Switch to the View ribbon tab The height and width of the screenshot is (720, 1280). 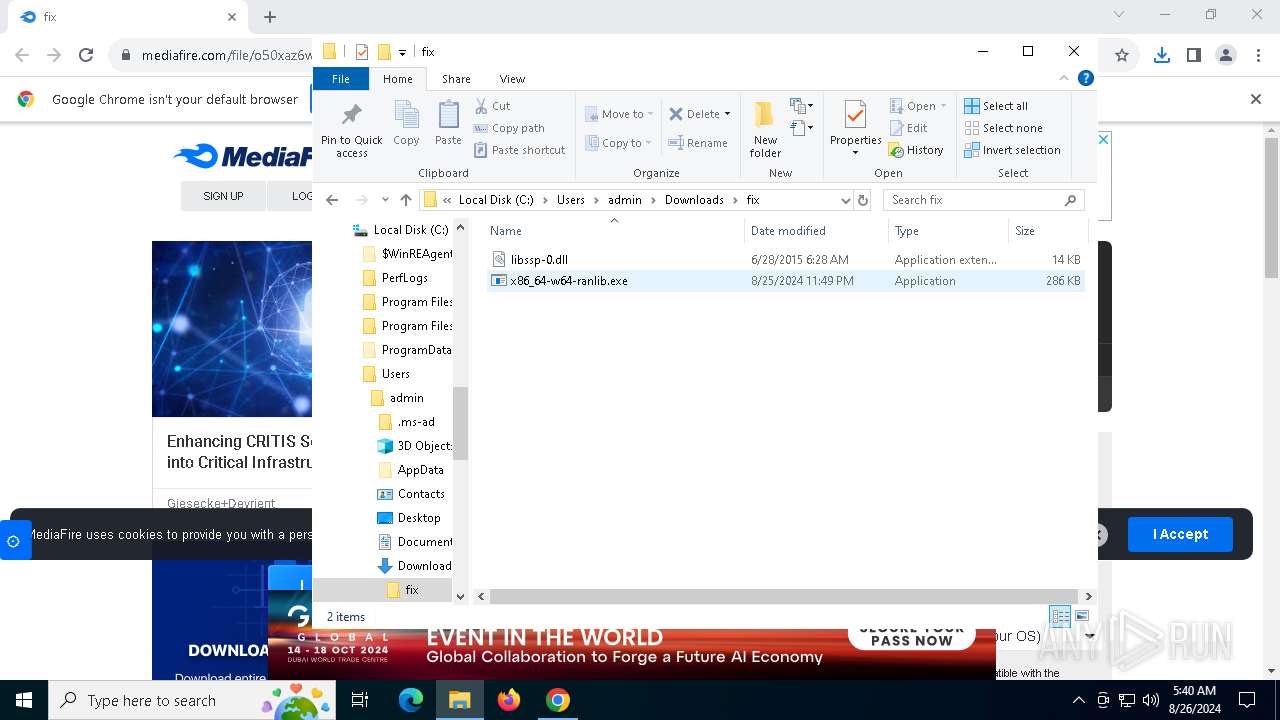512,79
